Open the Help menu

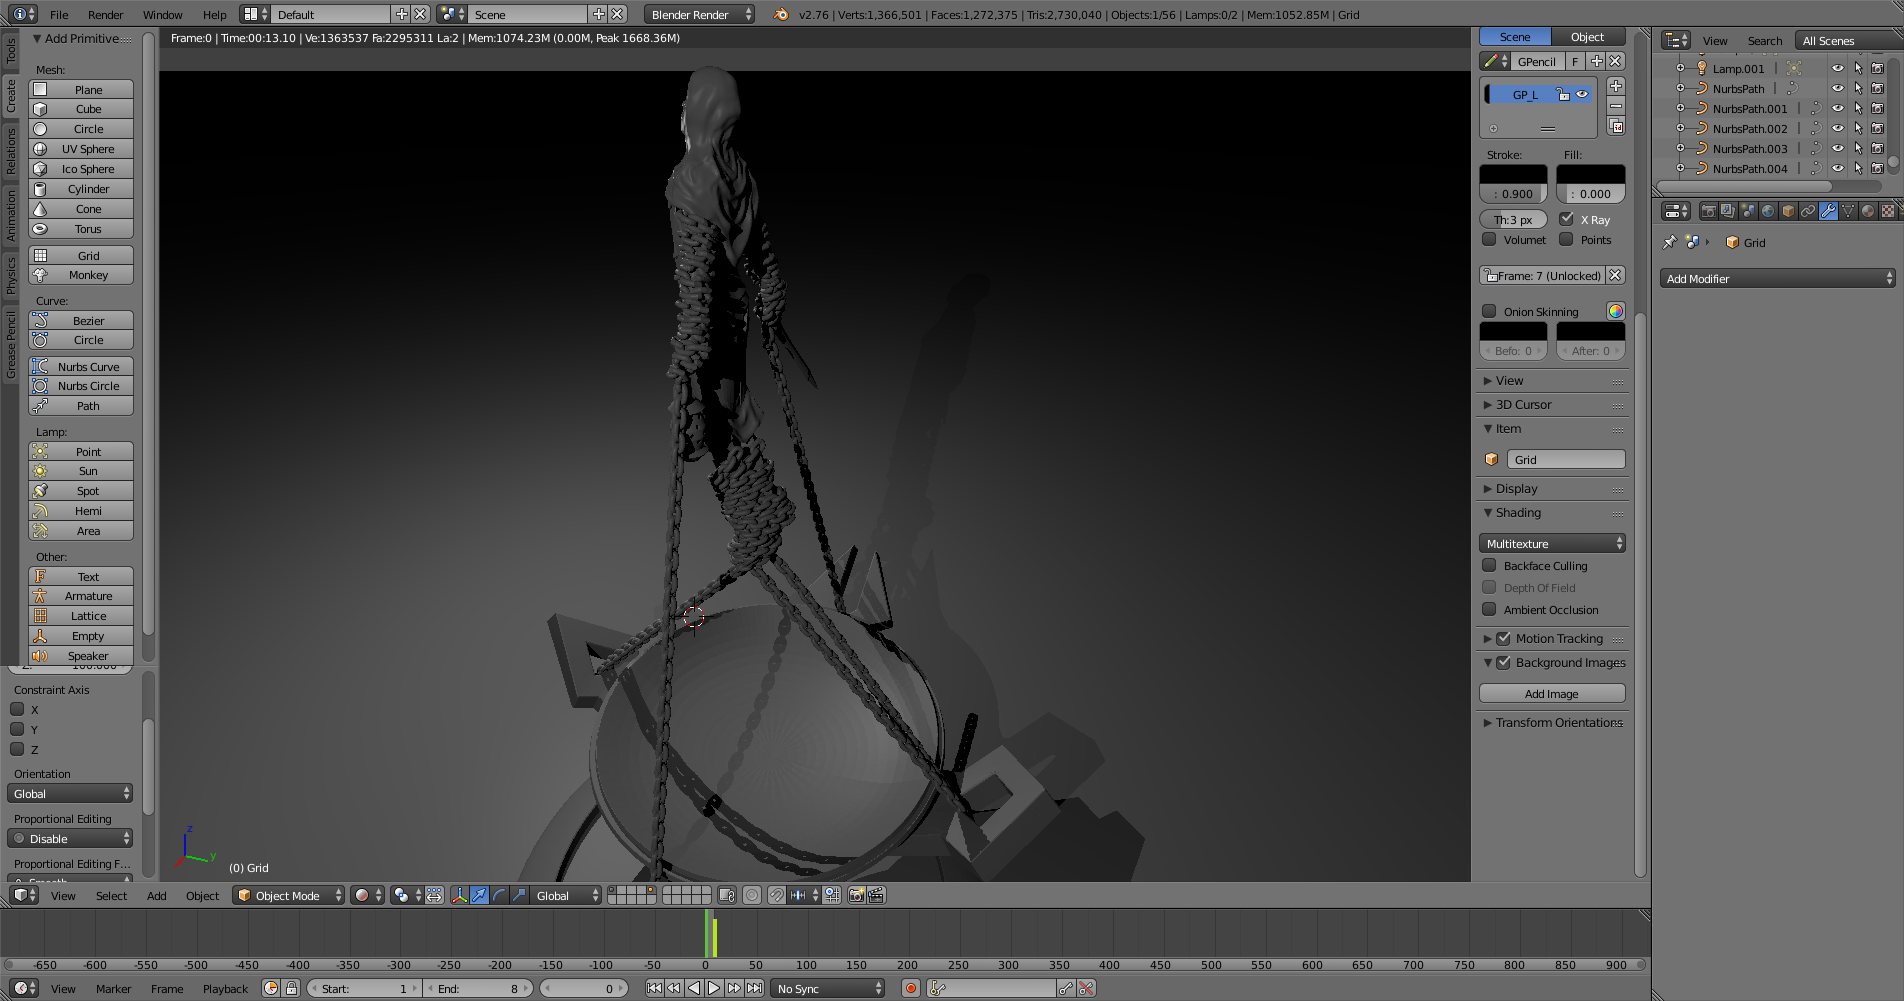[215, 14]
